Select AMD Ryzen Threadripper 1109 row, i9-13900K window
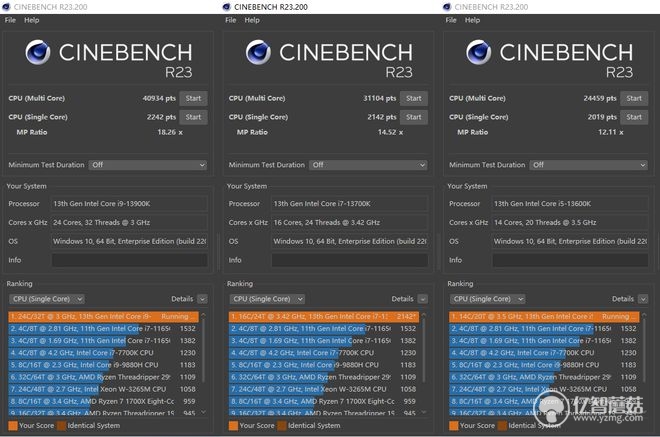This screenshot has height=437, width=660. [104, 377]
